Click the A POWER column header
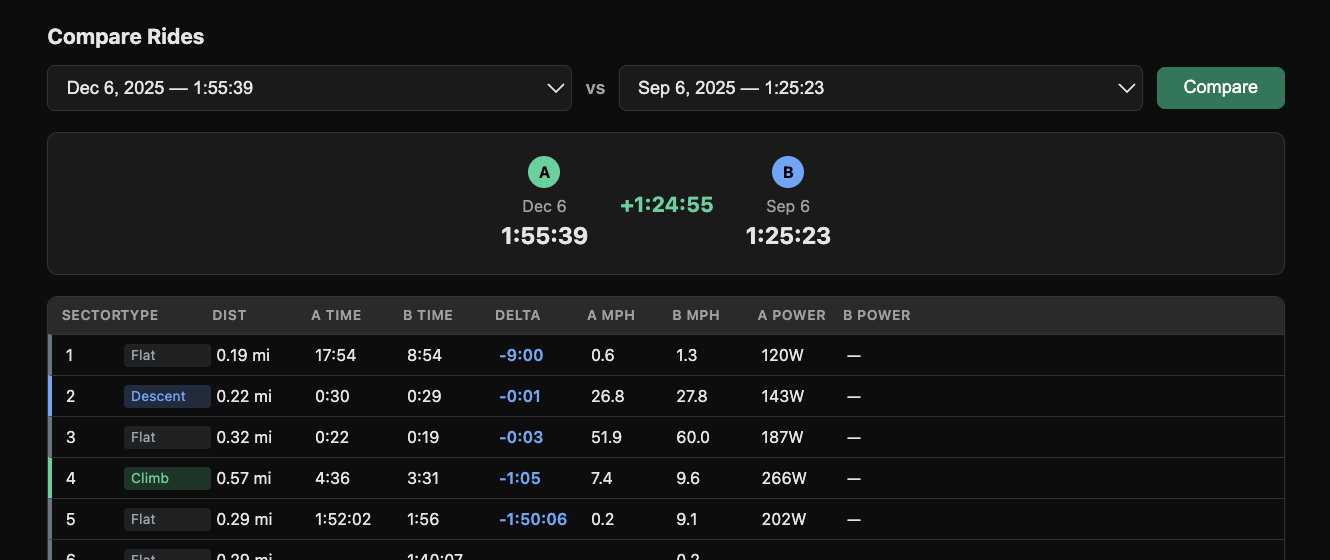The width and height of the screenshot is (1330, 560). coord(792,315)
